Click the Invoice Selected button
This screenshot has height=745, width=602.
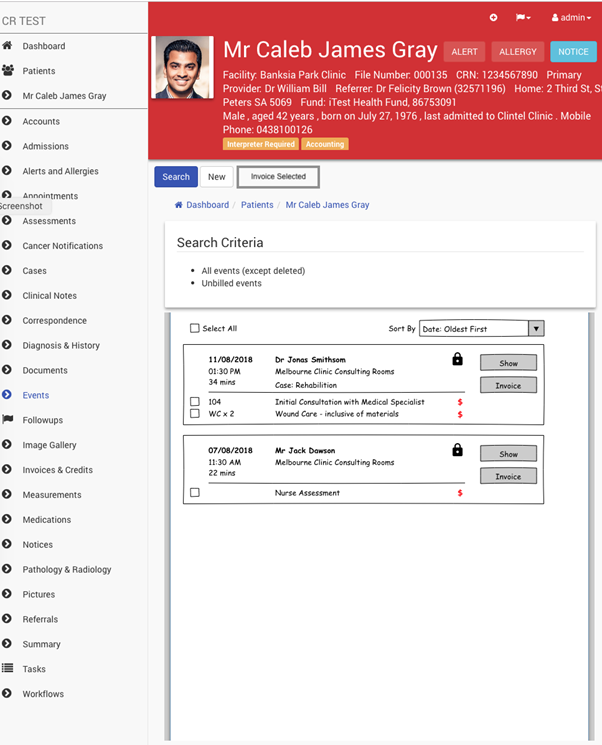click(278, 177)
